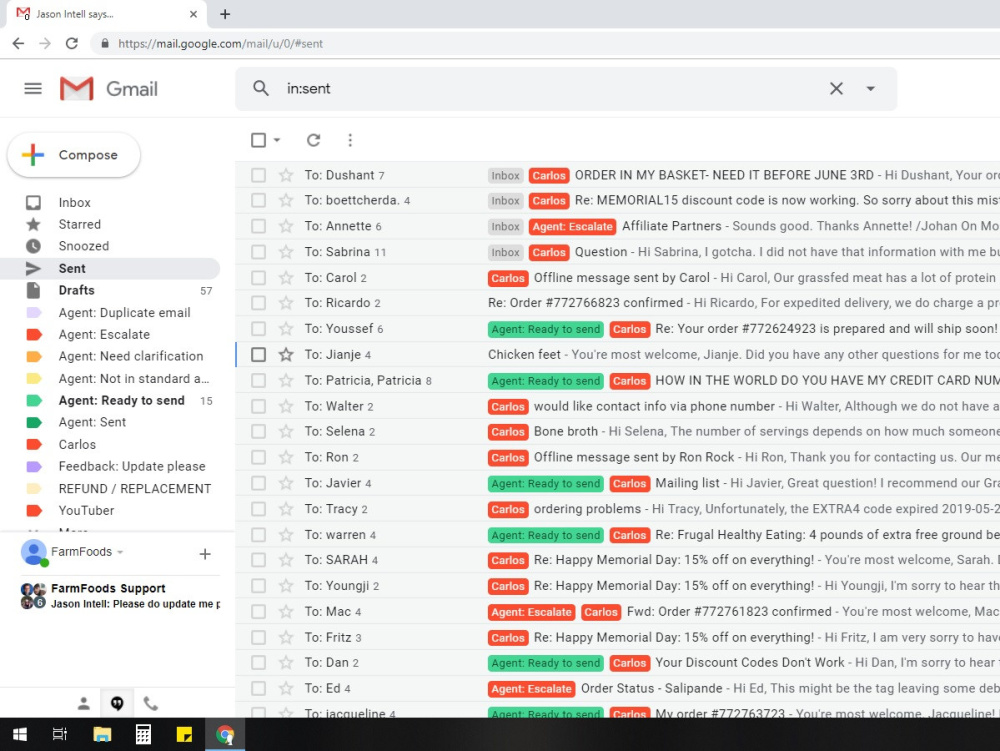Star the email to SARAH
Image resolution: width=1000 pixels, height=751 pixels.
286,560
